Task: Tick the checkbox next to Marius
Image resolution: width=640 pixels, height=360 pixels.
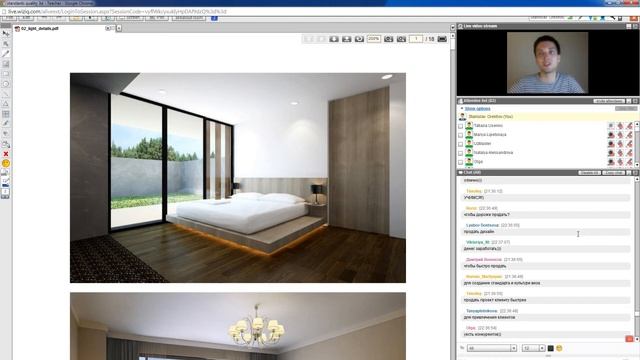Action: click(x=460, y=135)
